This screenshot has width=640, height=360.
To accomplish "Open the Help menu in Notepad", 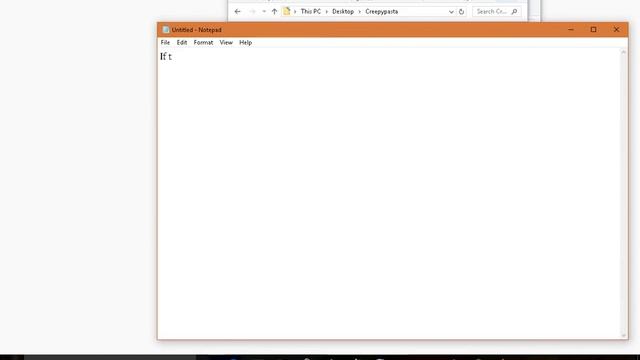I will tap(245, 42).
